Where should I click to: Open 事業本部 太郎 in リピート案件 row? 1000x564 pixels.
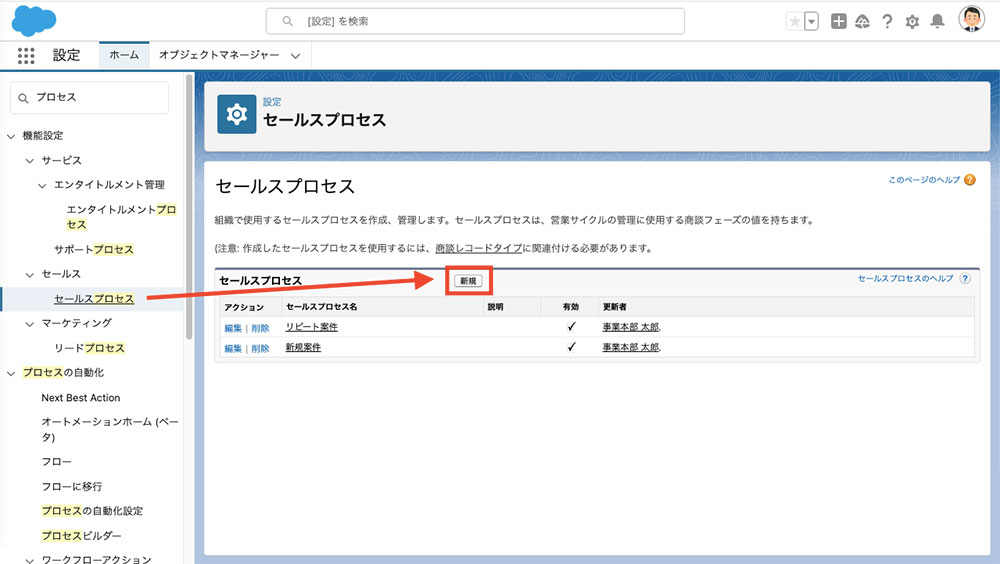(631, 327)
